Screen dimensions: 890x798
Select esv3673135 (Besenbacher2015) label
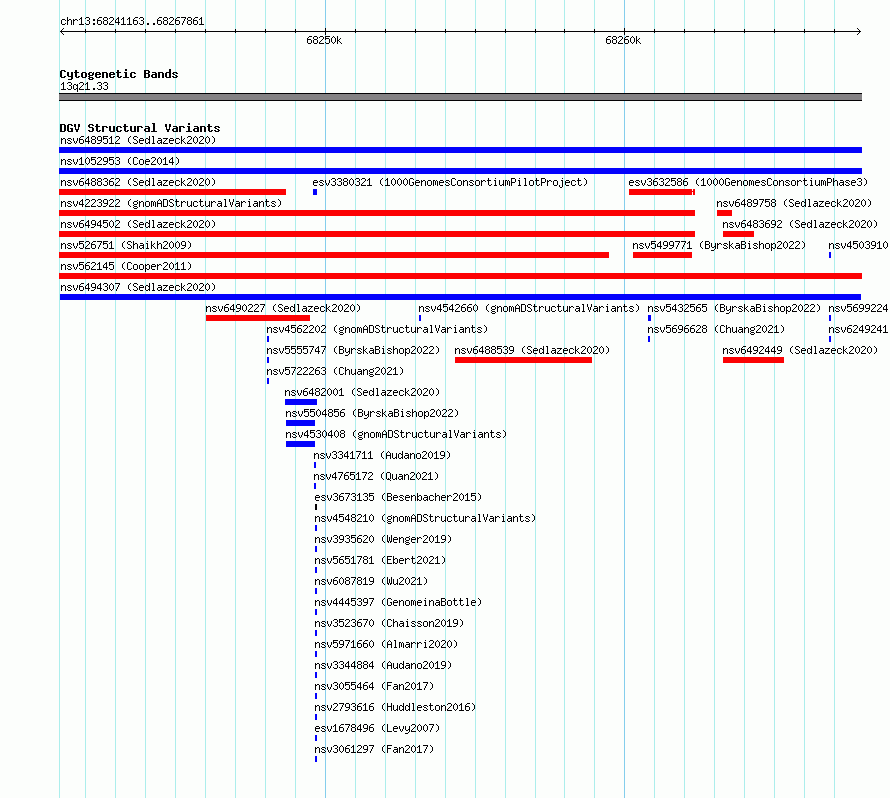click(x=398, y=497)
